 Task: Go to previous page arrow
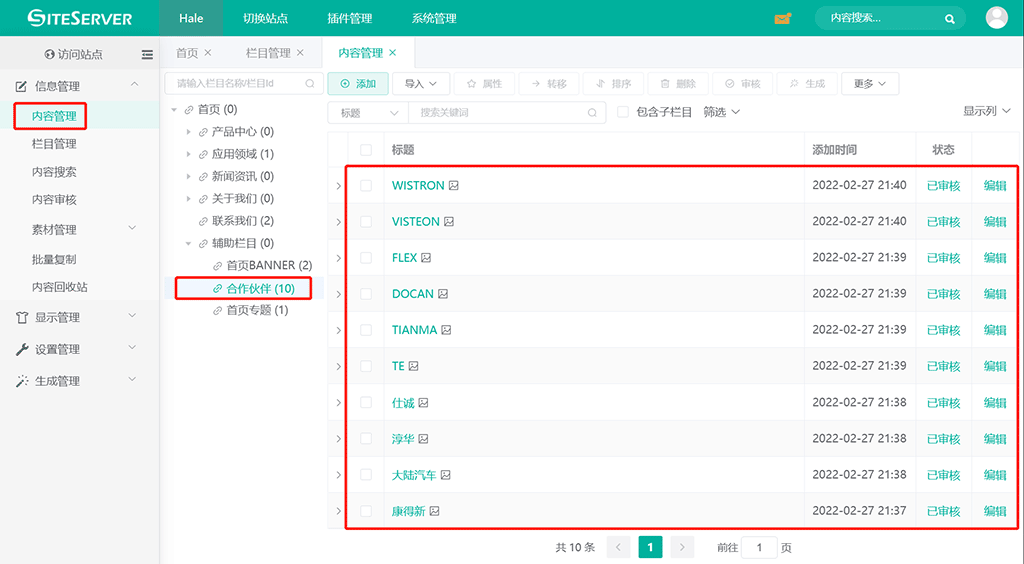[x=618, y=547]
